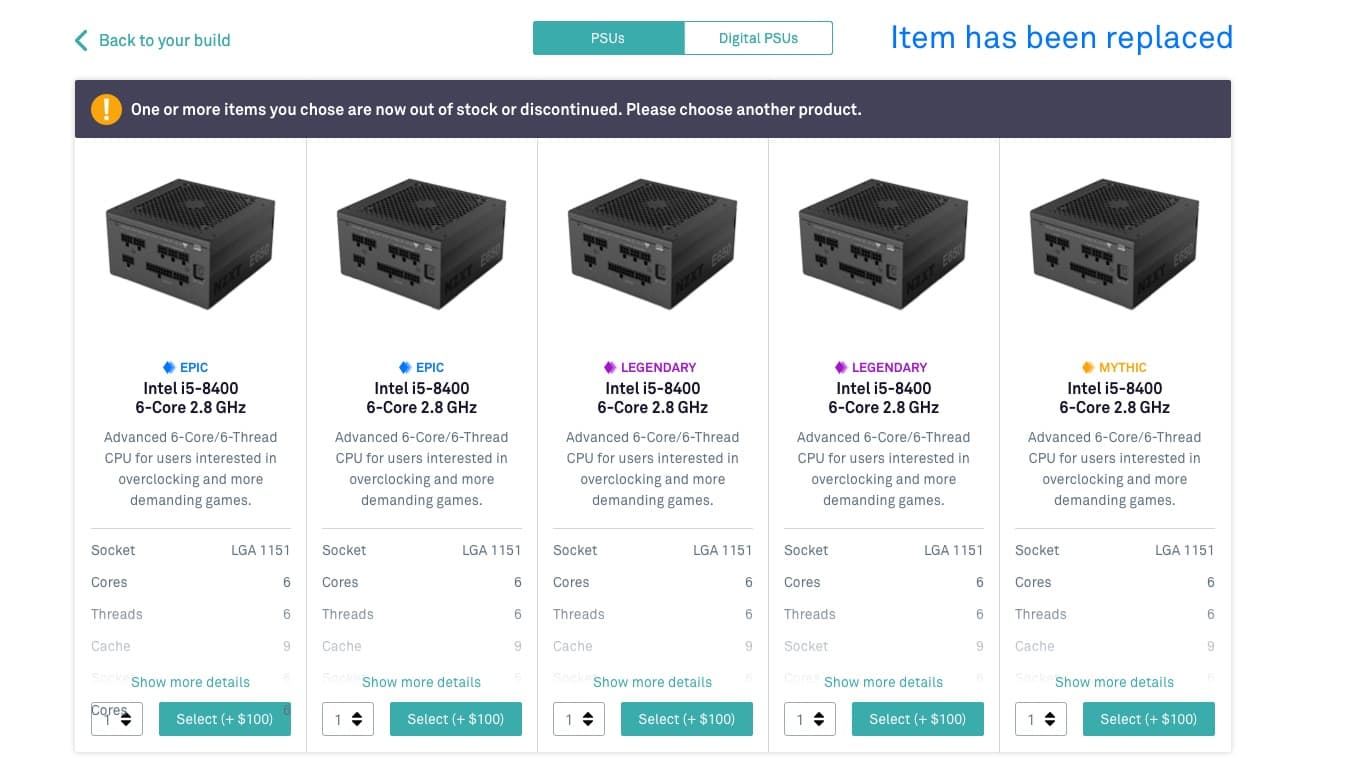Viewport: 1366px width, 768px height.
Task: Expand Show more details on fifth card
Action: click(x=1114, y=682)
